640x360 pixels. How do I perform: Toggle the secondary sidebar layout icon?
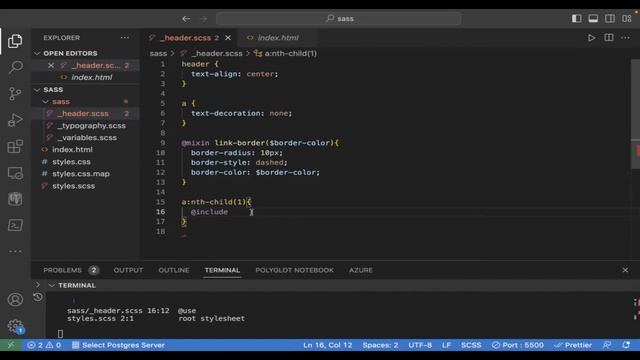tap(610, 18)
